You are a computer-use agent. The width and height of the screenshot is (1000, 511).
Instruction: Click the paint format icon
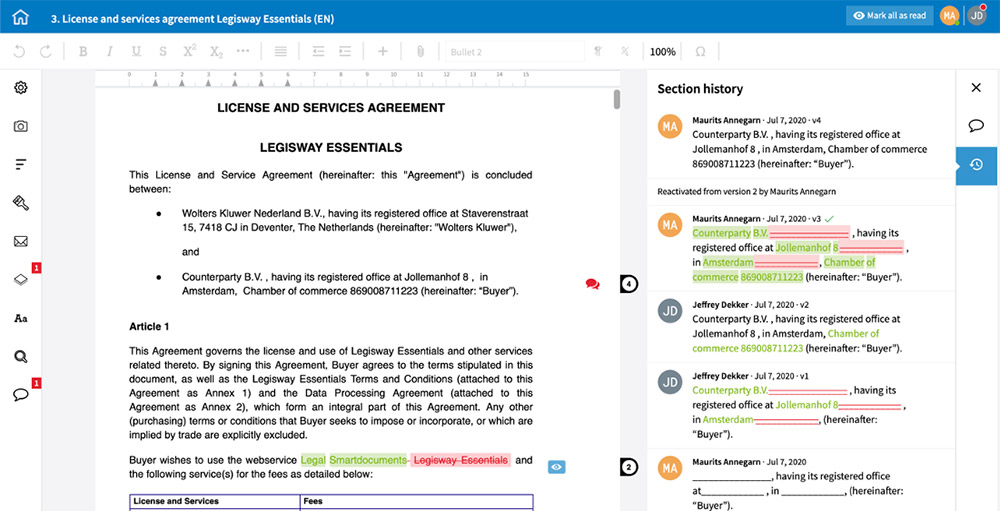(598, 52)
